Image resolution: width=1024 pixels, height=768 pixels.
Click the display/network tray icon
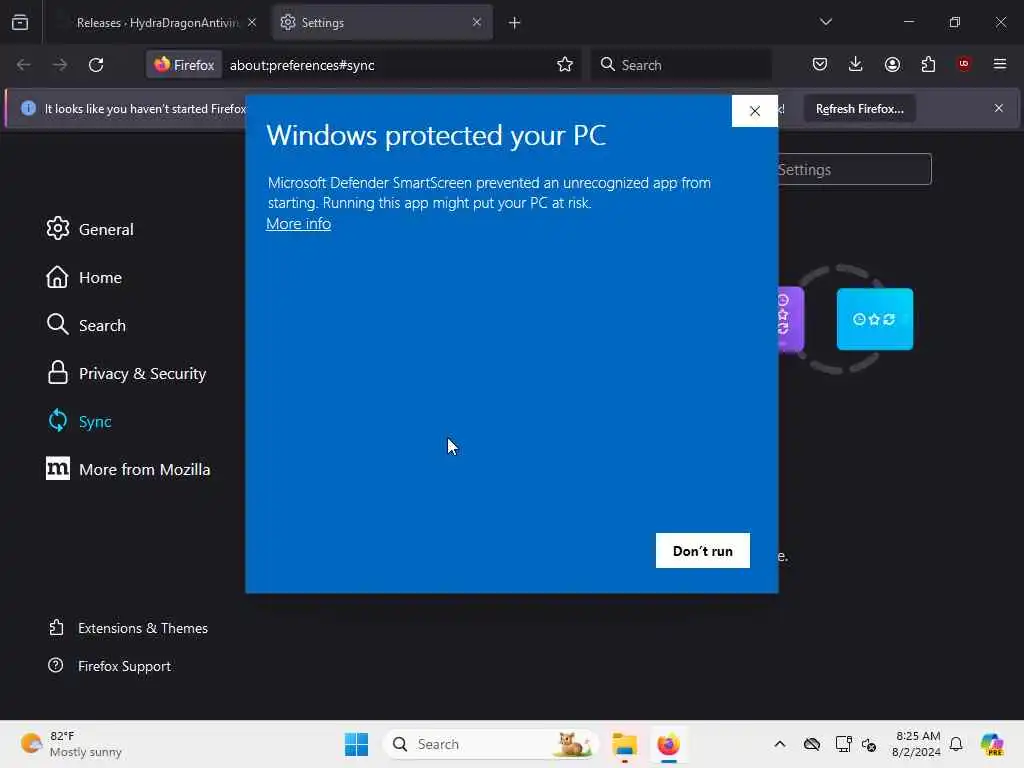843,744
